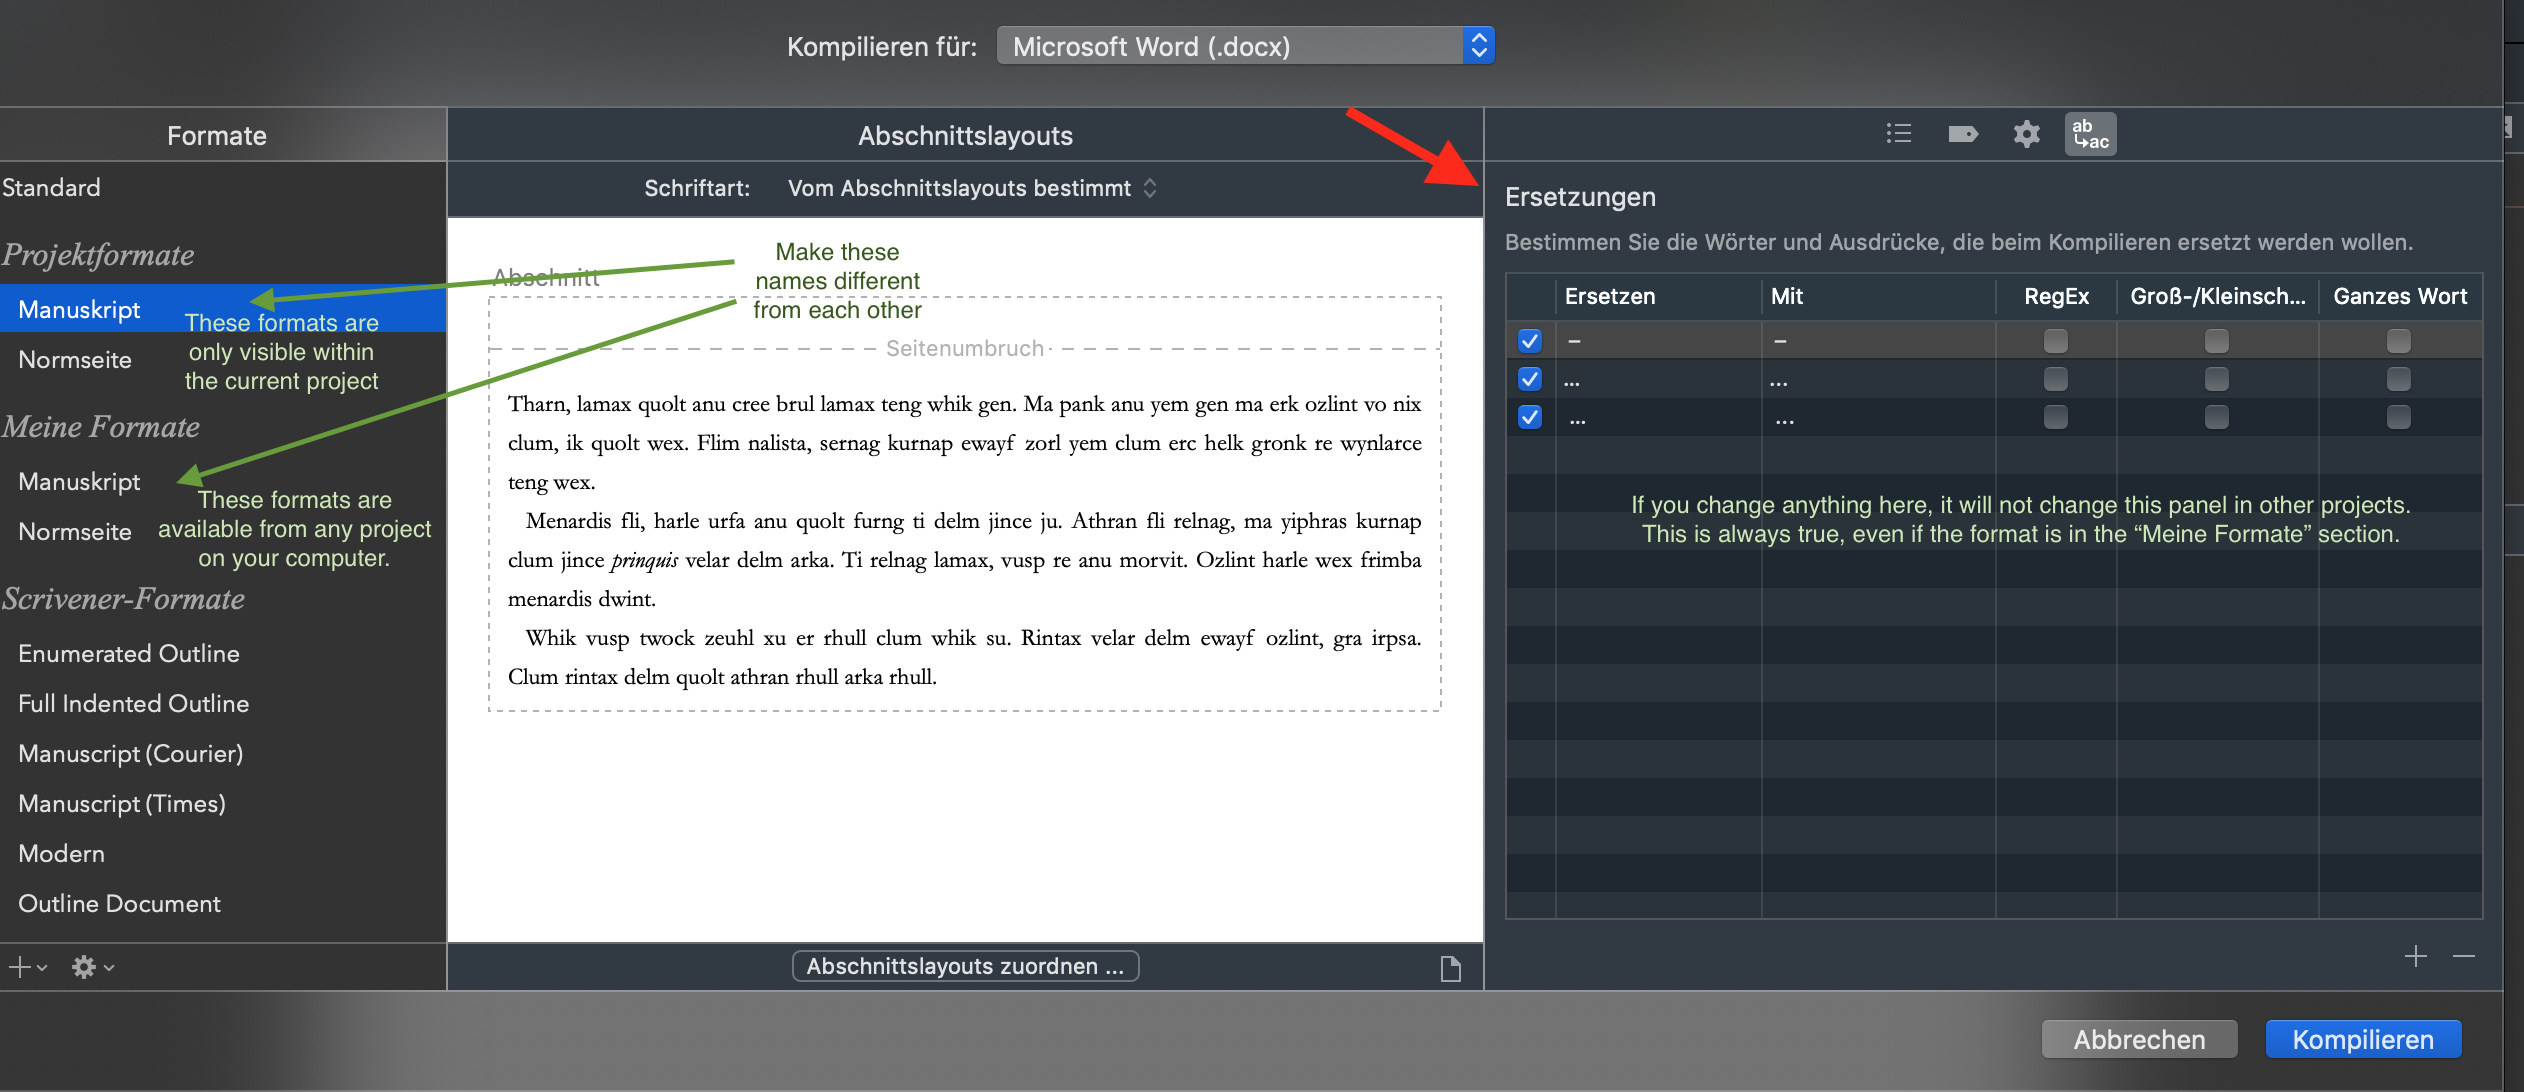Viewport: 2524px width, 1092px height.
Task: Enable Ganzes Wort for third replacement row
Action: (x=2398, y=417)
